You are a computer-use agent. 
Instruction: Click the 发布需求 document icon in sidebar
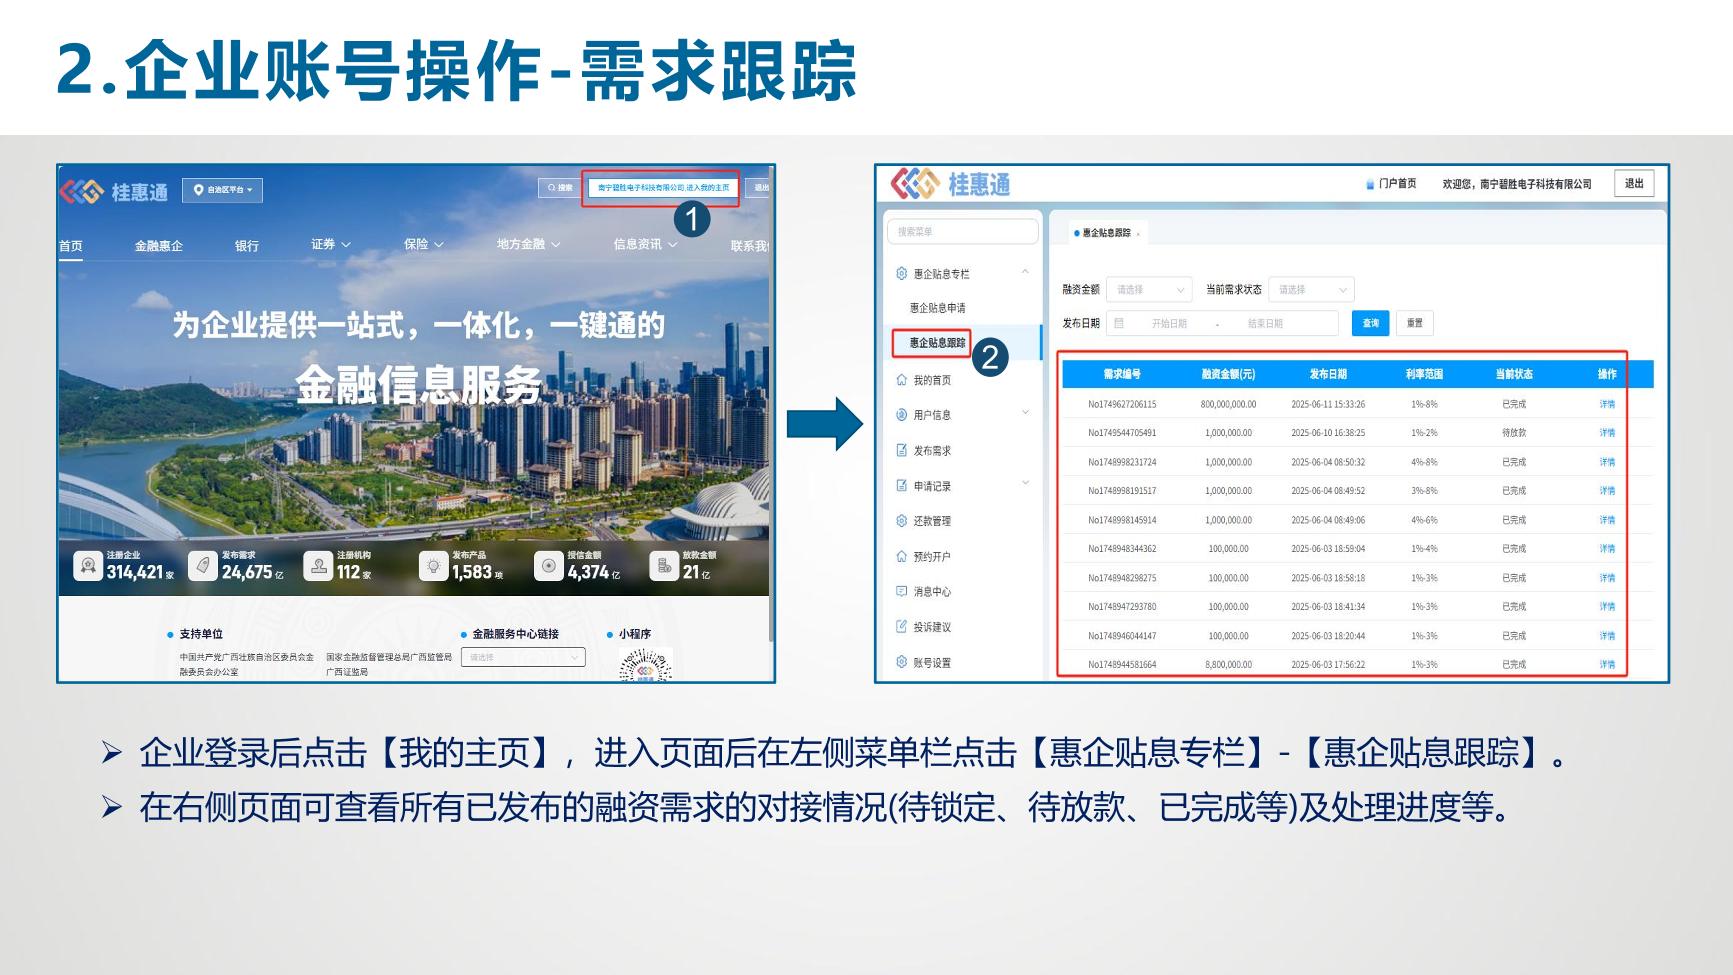902,450
